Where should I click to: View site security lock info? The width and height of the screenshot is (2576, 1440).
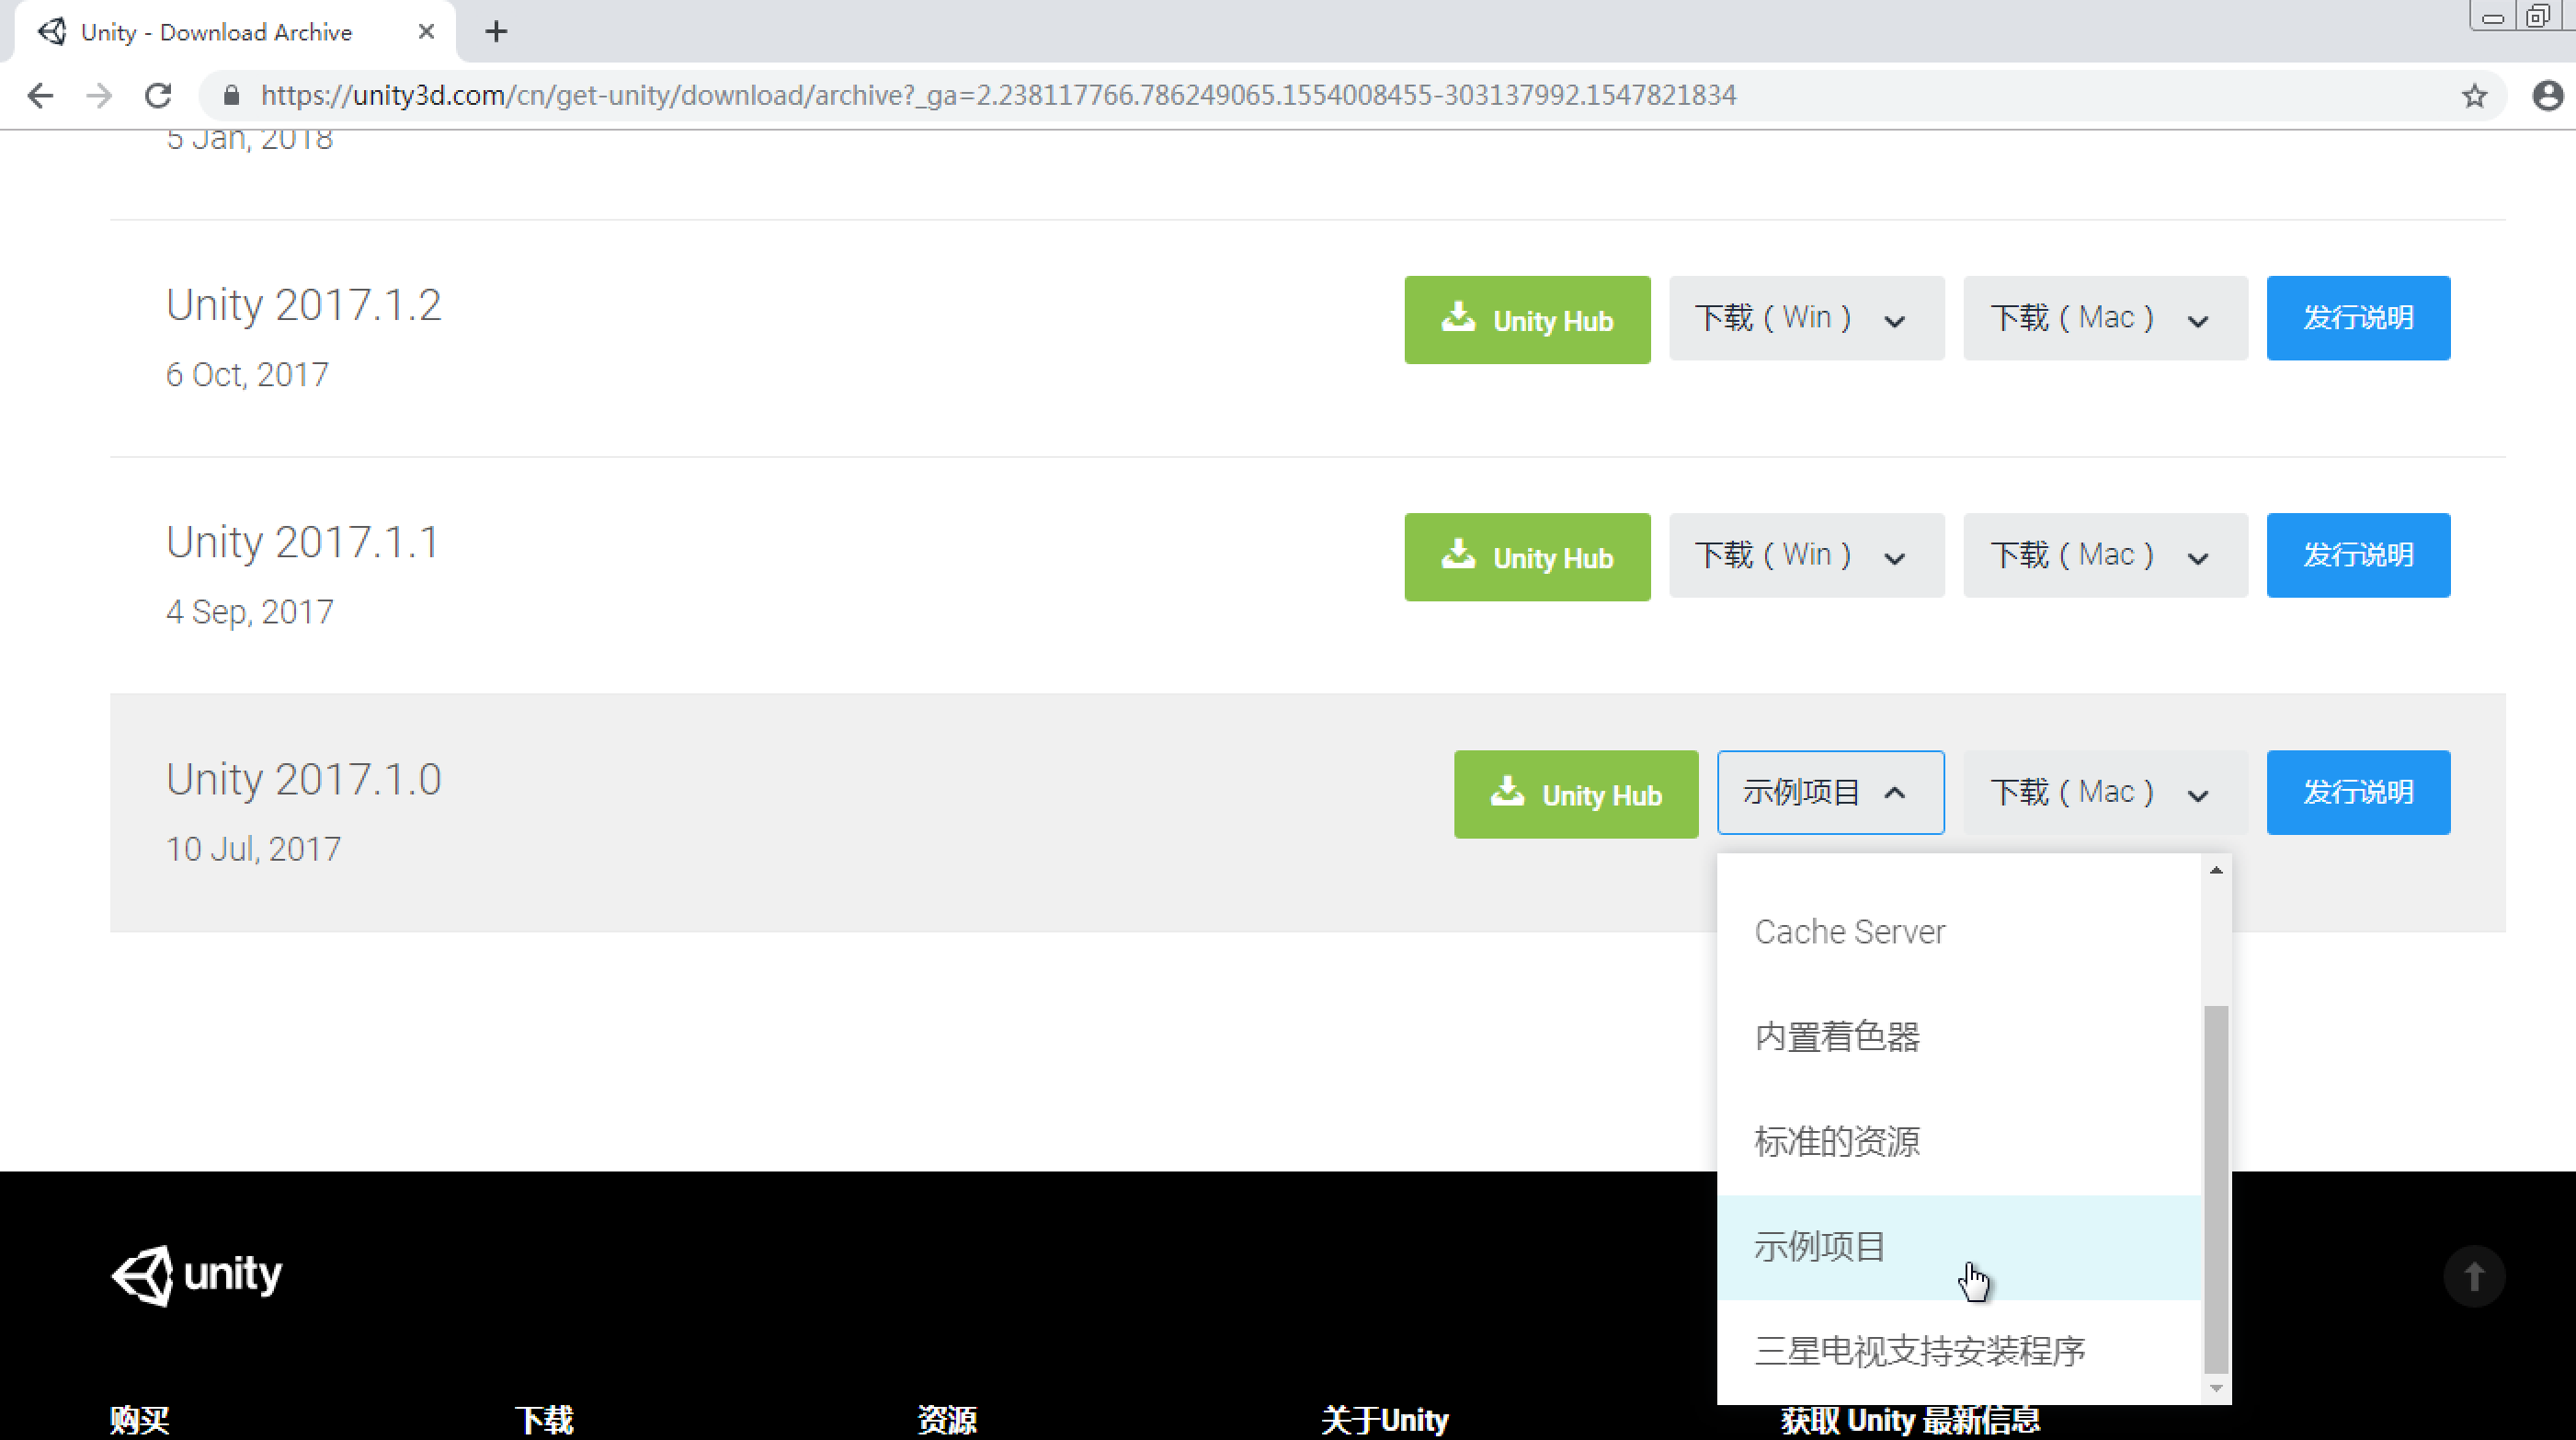pyautogui.click(x=231, y=95)
